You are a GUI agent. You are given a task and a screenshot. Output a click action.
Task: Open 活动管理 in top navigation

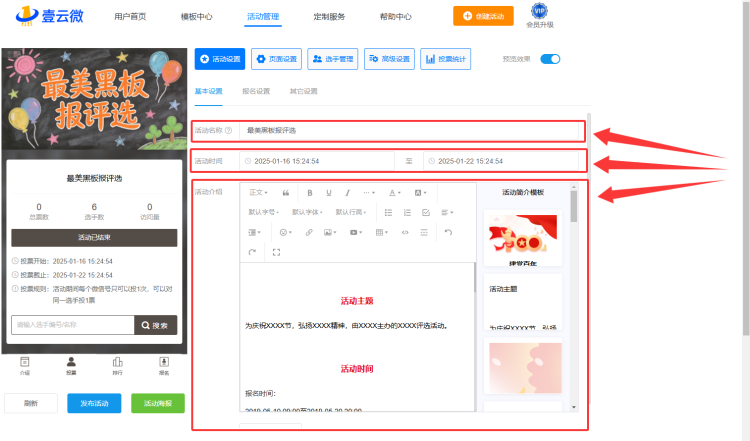pos(263,17)
